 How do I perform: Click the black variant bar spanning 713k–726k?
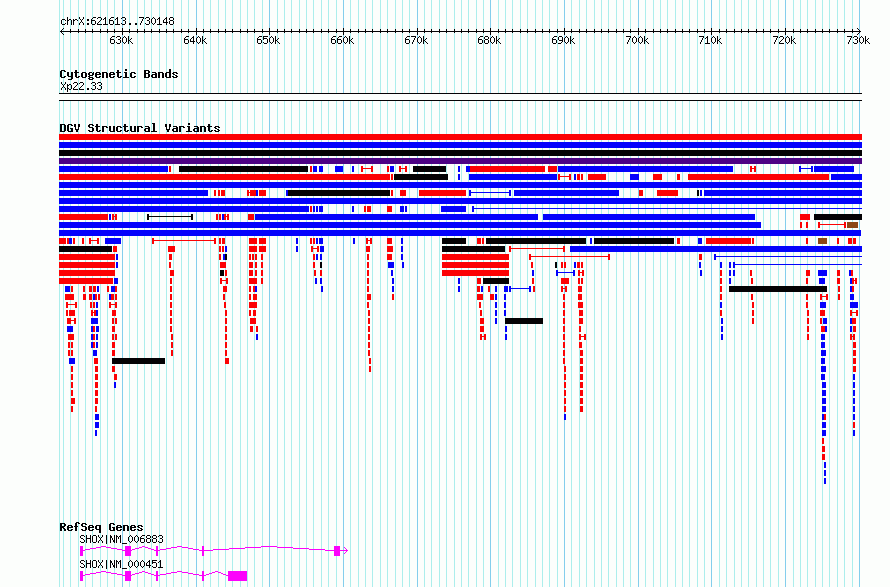778,289
